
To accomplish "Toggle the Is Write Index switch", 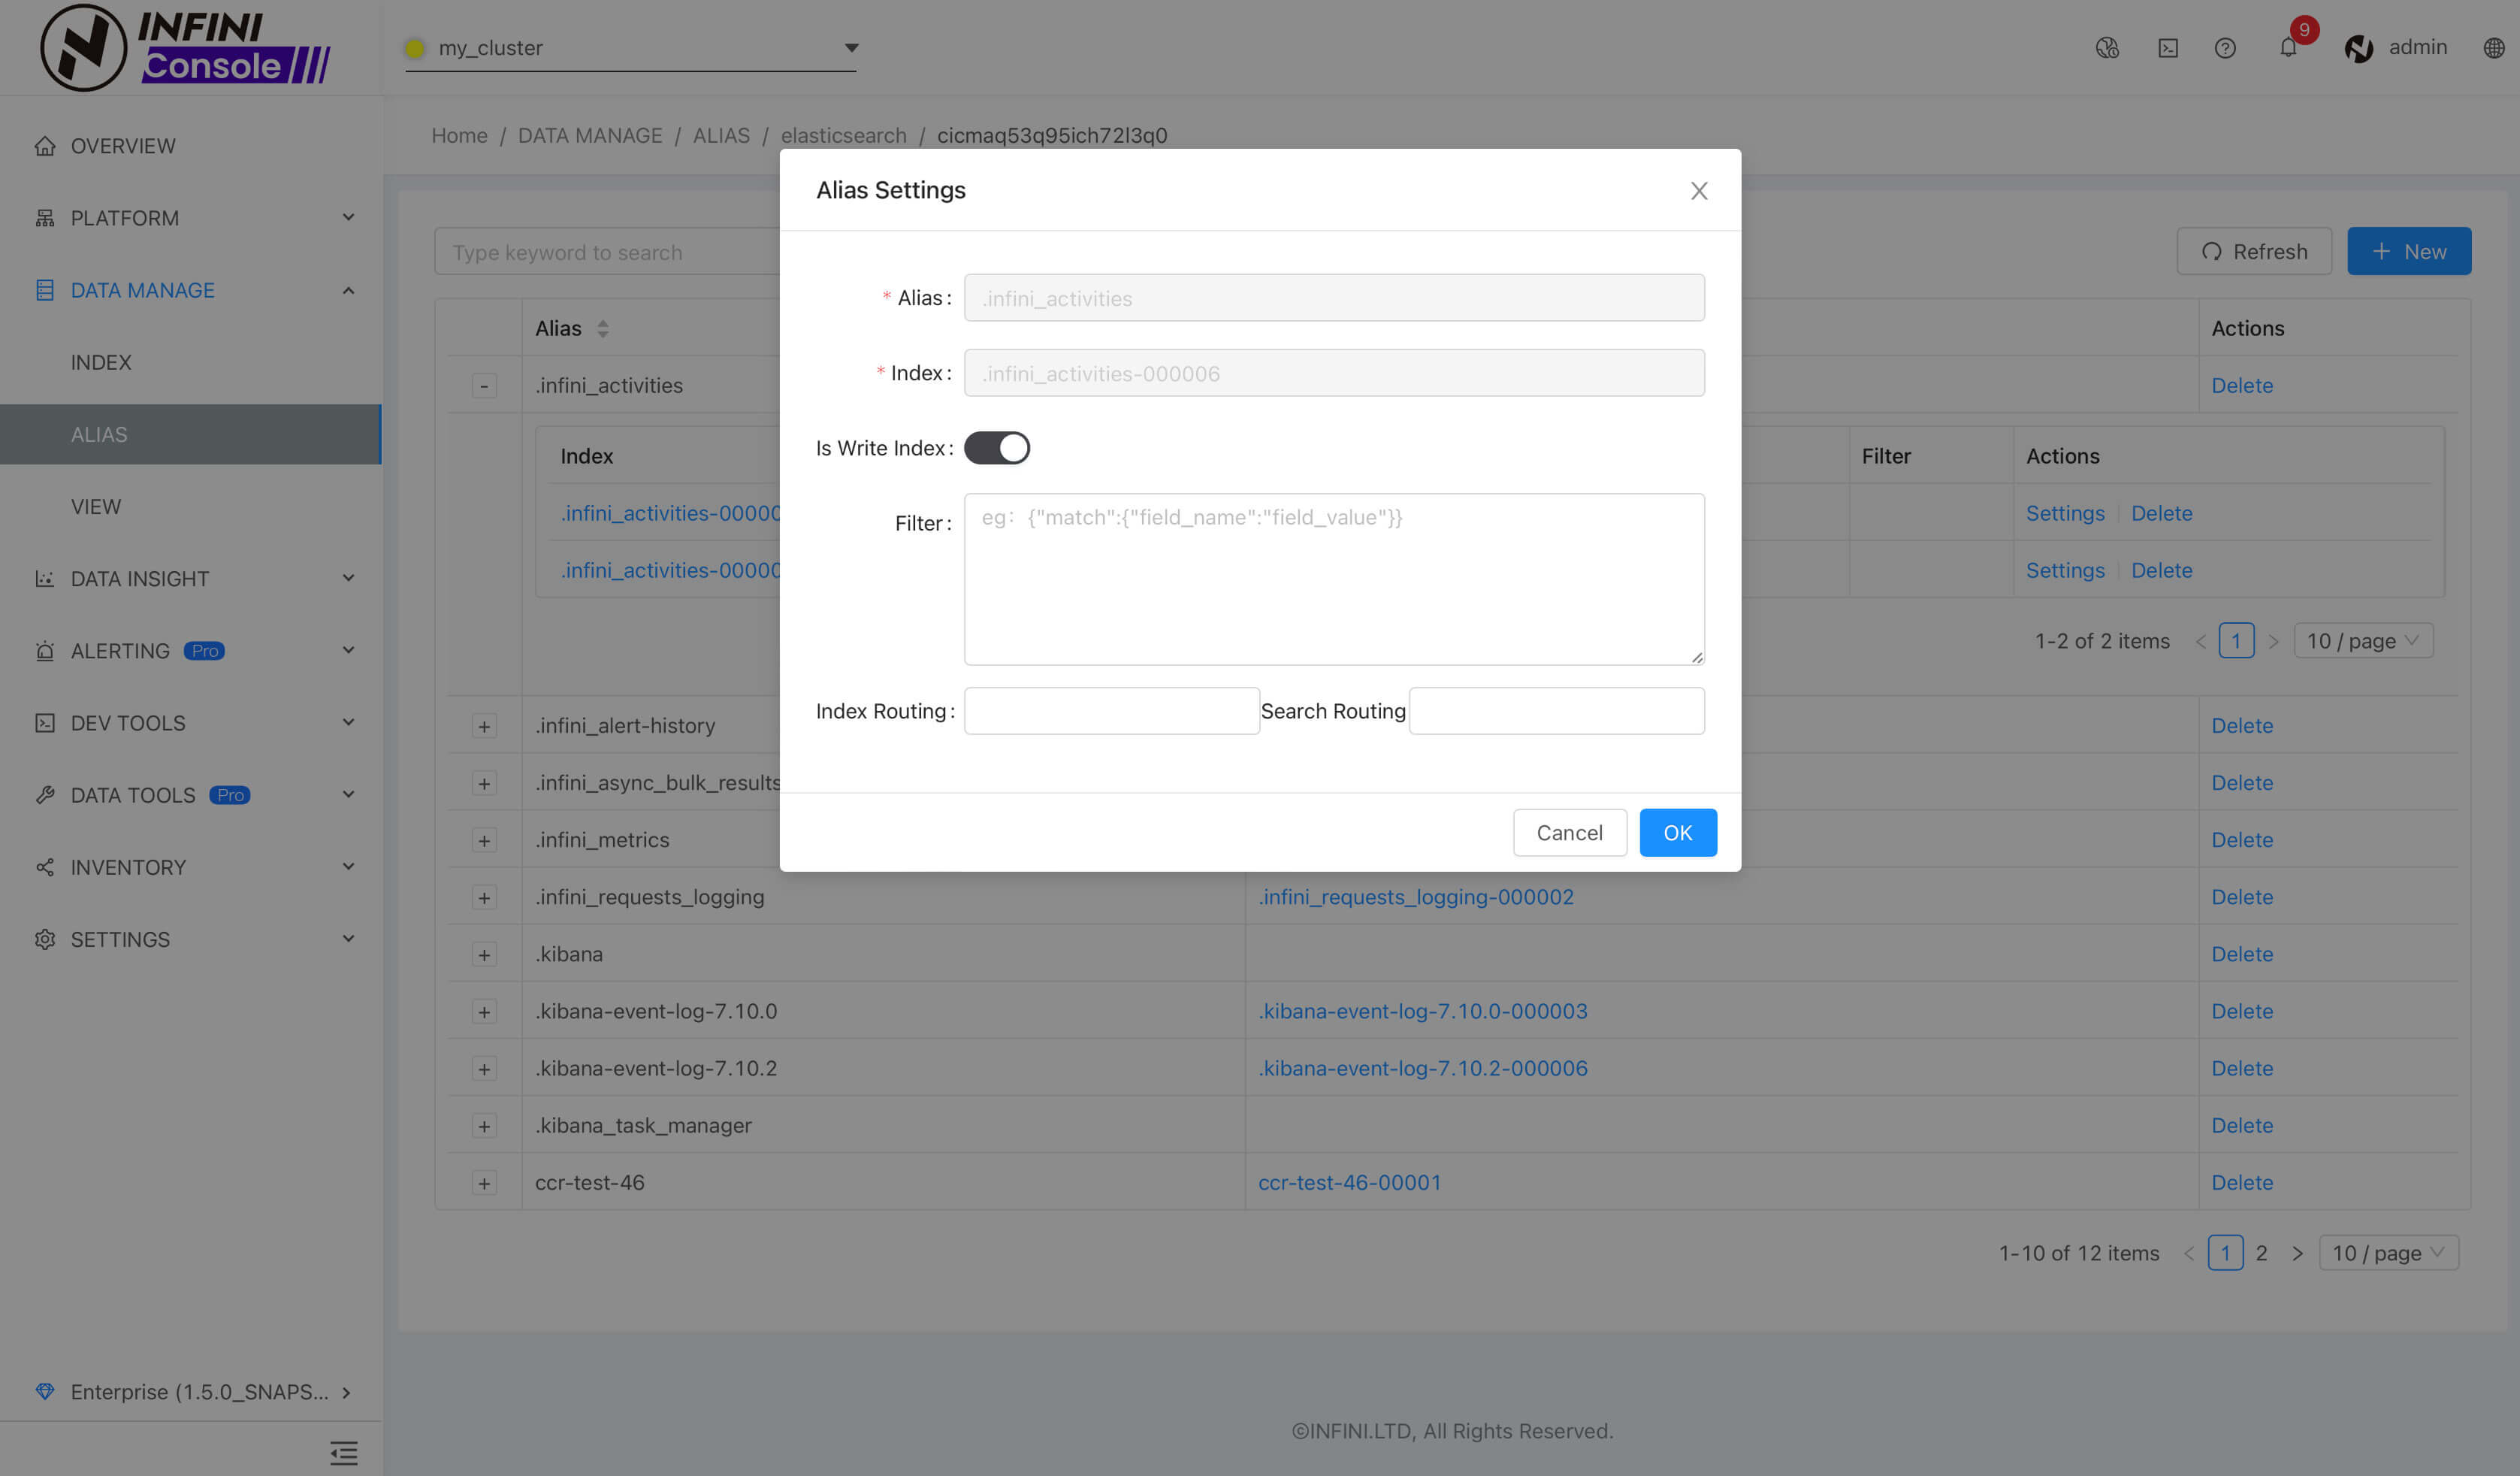I will click(996, 448).
